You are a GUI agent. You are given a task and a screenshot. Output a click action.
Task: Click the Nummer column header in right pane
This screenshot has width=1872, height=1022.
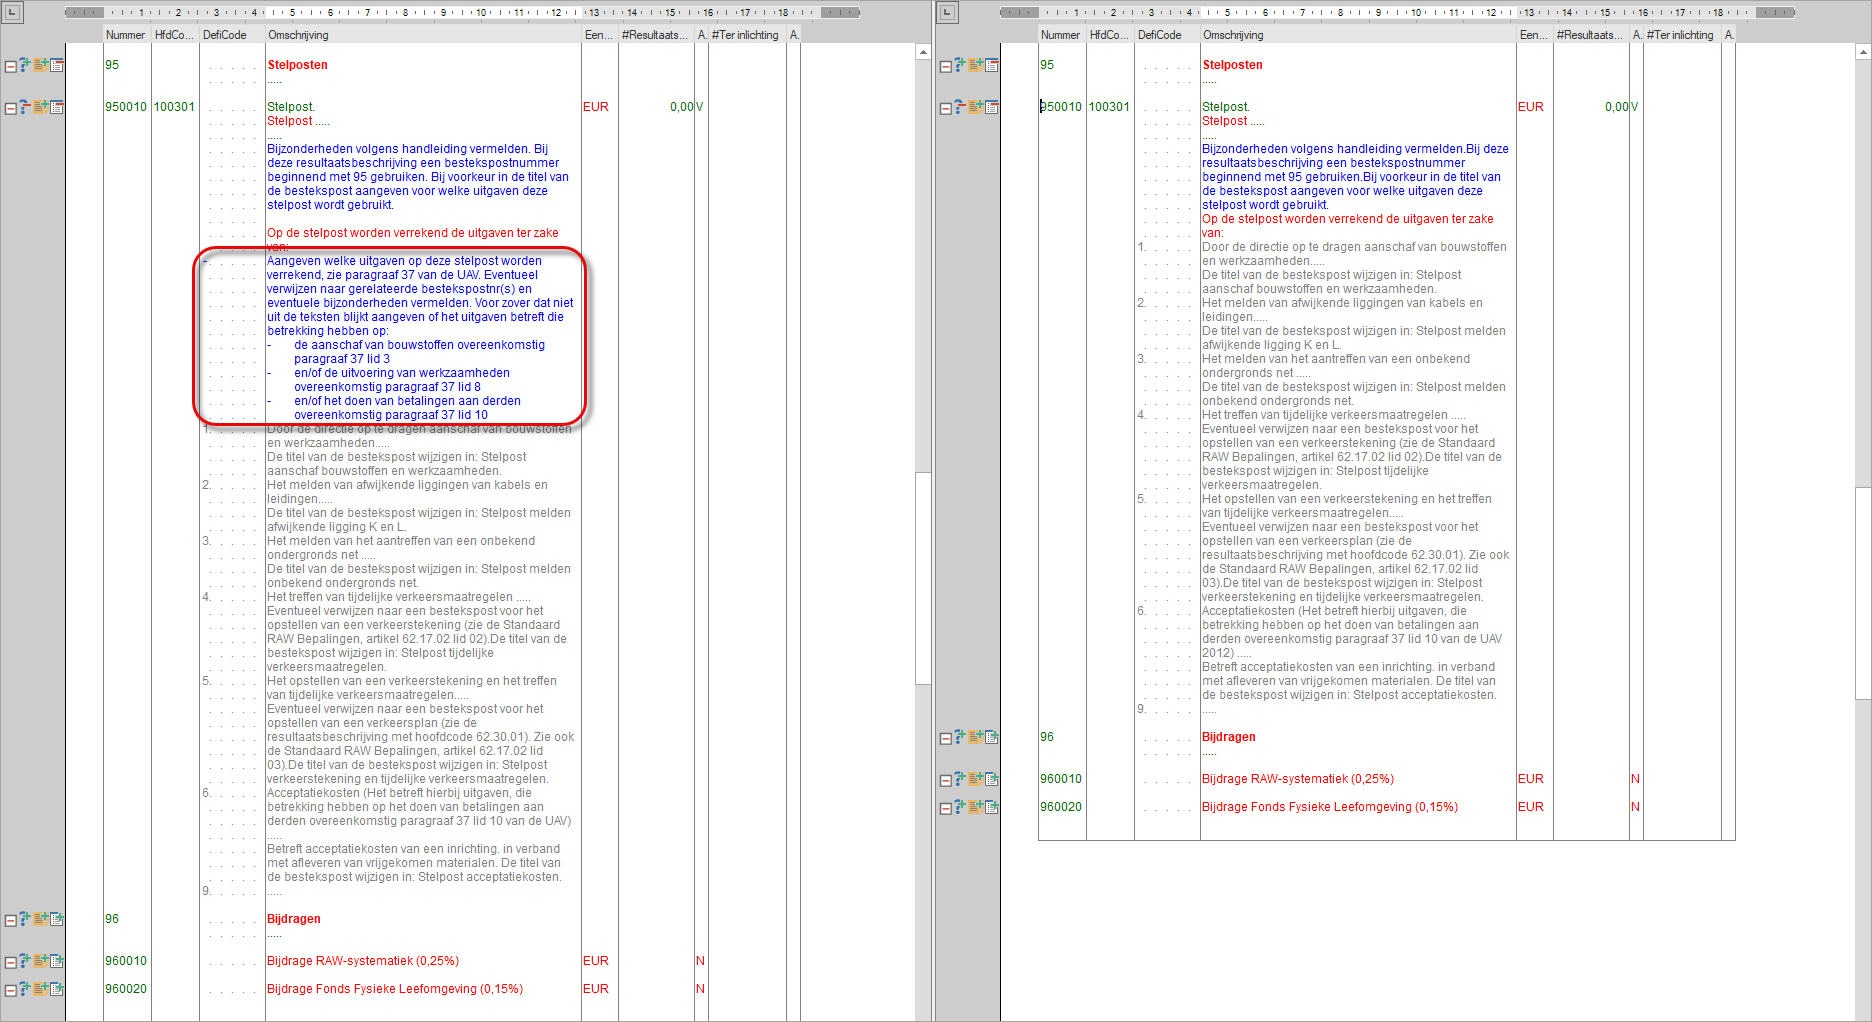click(1060, 35)
